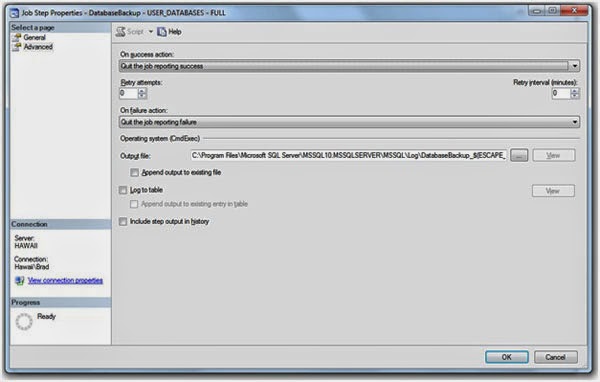Close the Job Step Properties window
Screen dimensions: 600x382
[574, 10]
